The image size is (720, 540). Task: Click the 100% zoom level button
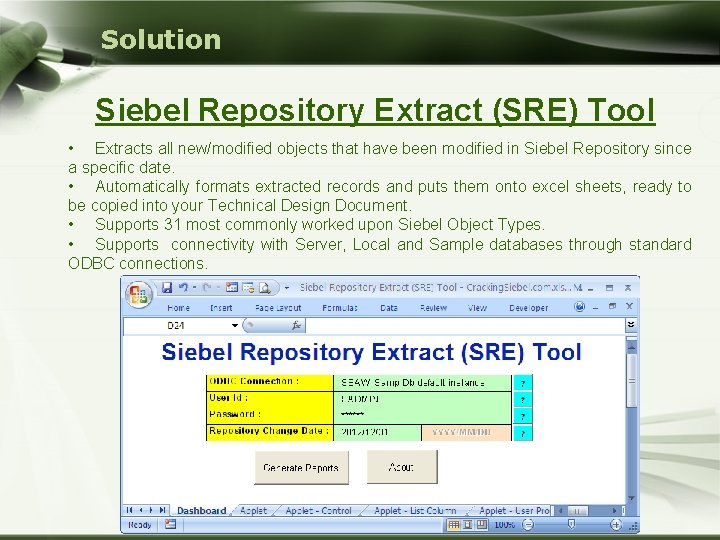click(504, 524)
